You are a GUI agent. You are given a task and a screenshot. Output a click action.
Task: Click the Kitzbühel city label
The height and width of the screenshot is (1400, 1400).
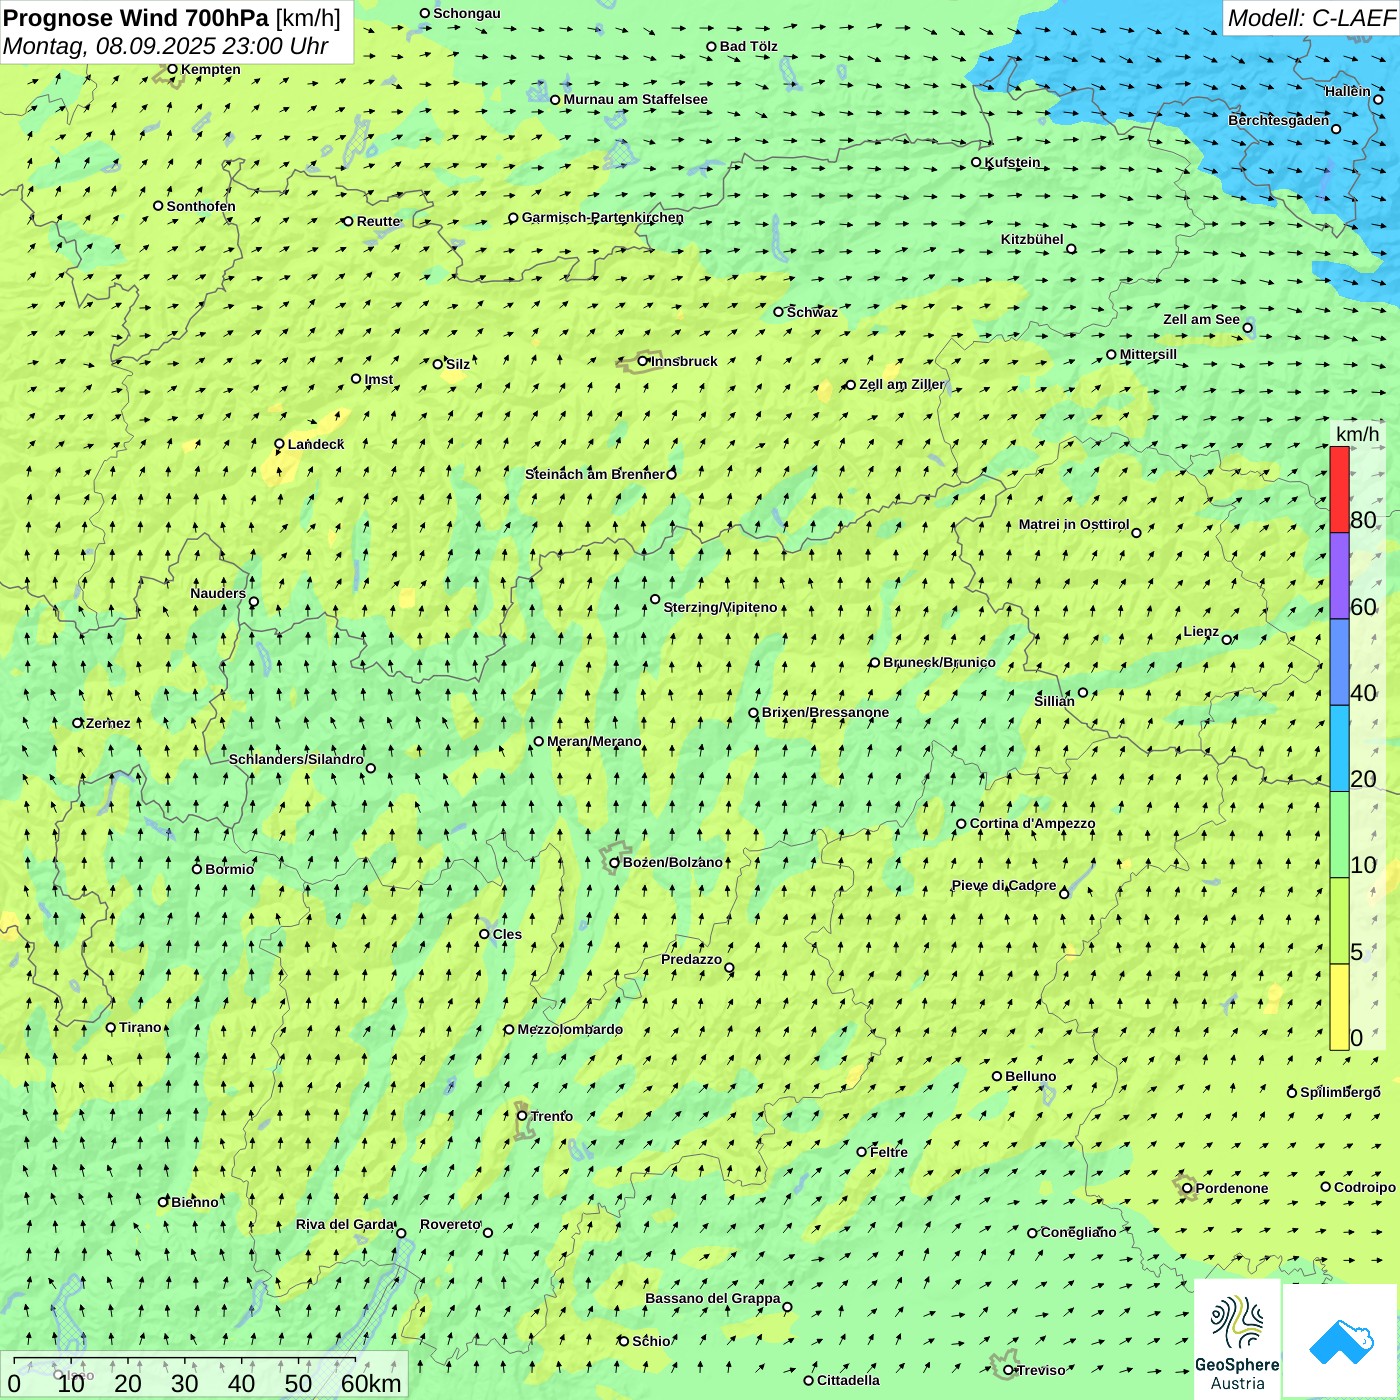pos(1032,239)
